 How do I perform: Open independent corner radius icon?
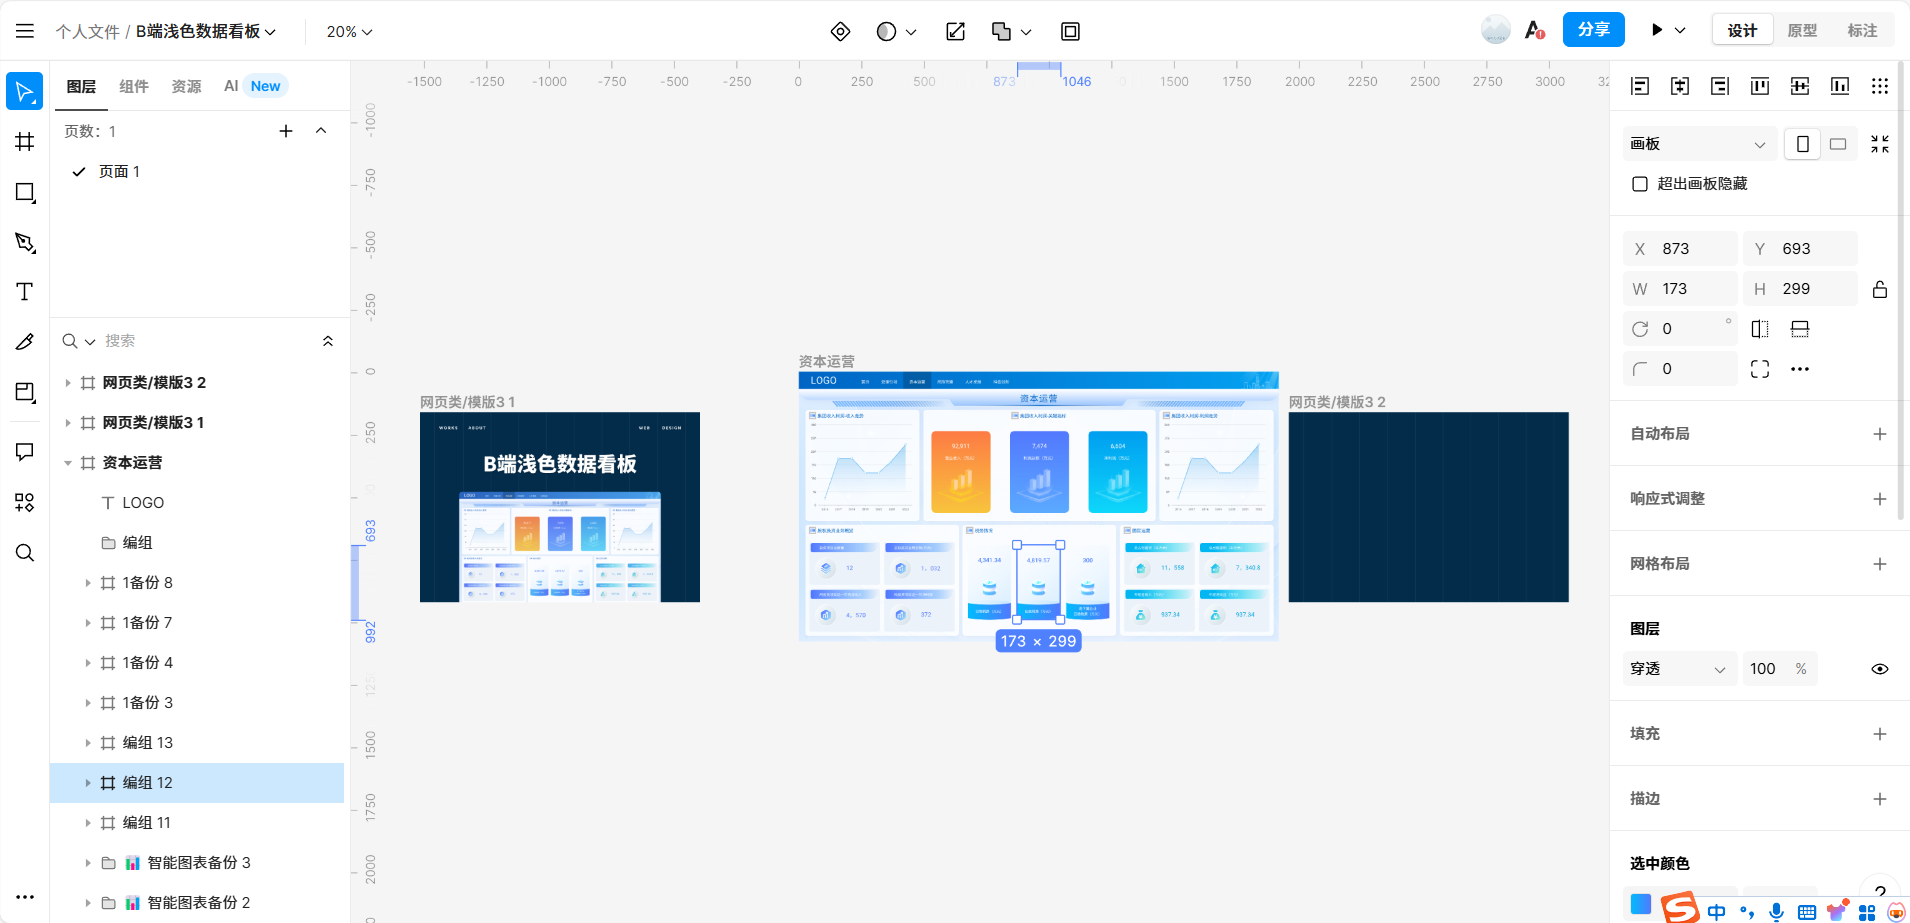[x=1760, y=369]
